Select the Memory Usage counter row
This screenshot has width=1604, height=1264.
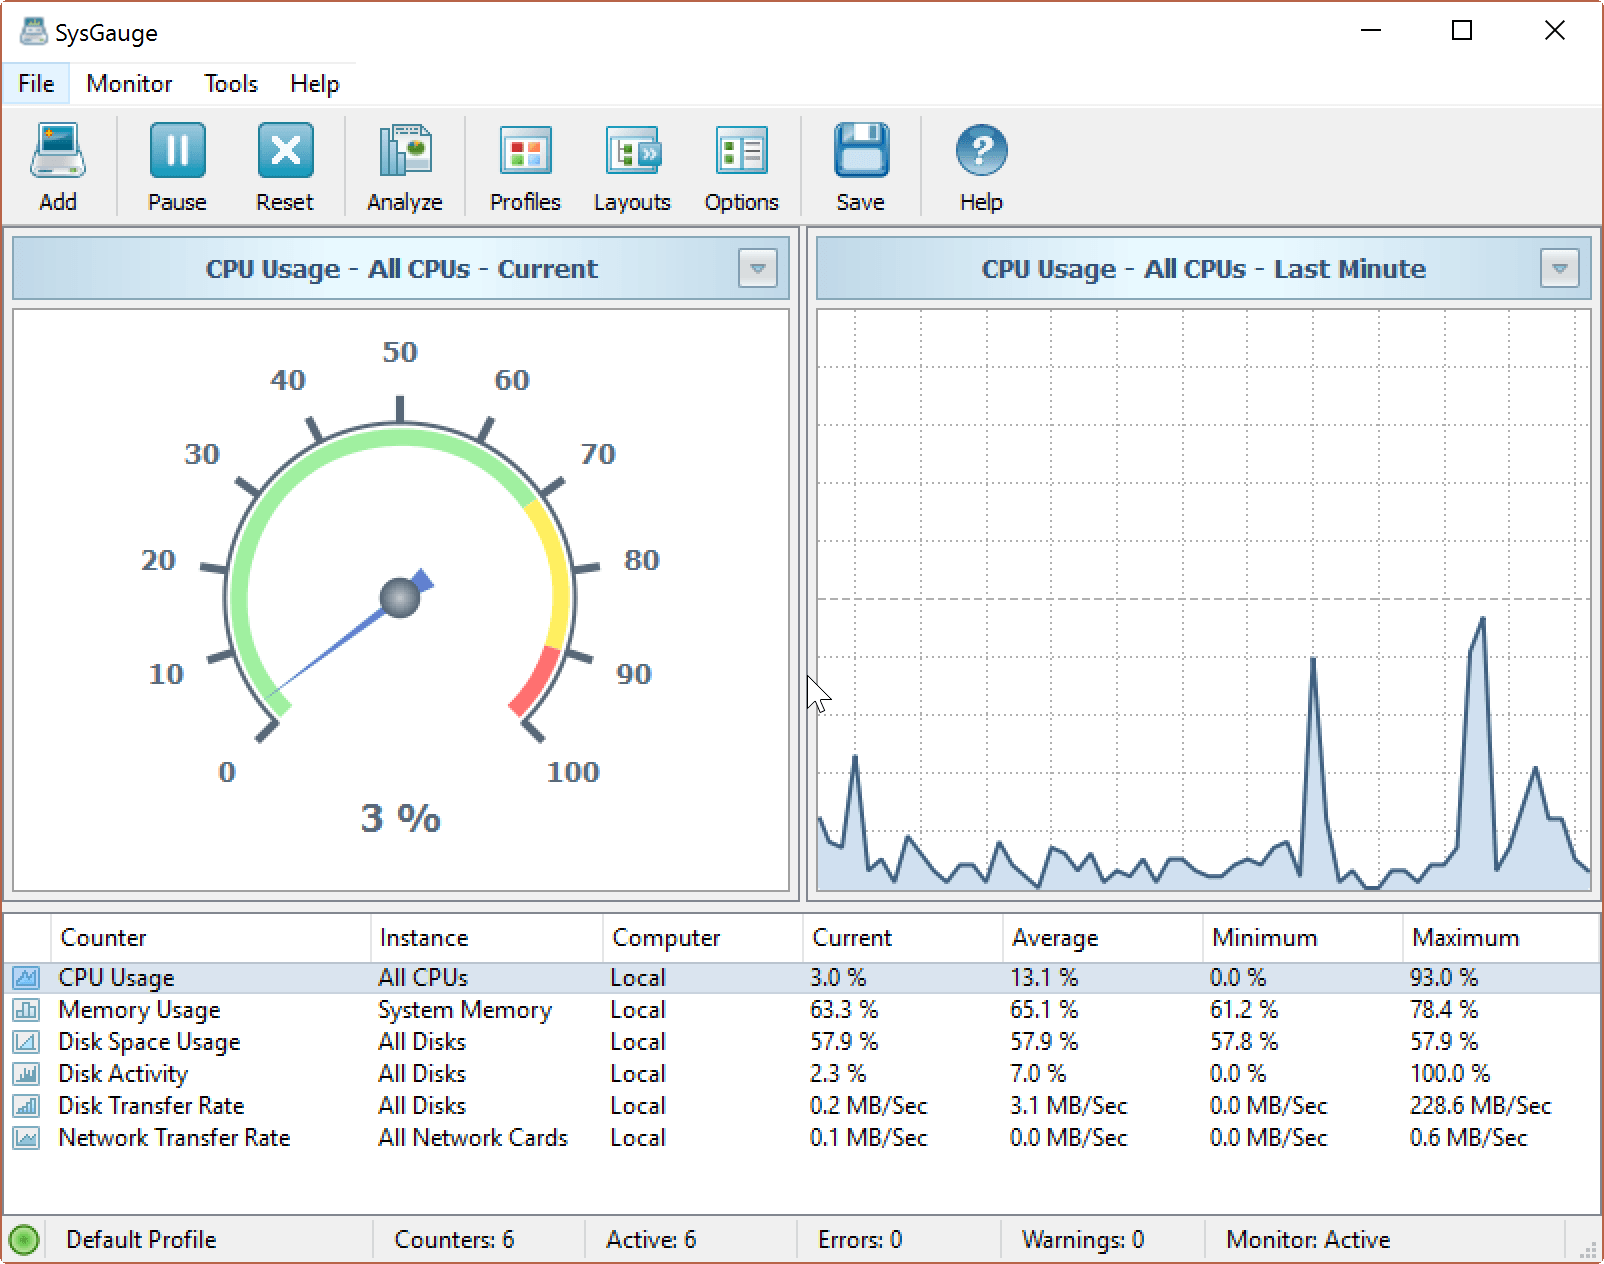click(x=139, y=1010)
